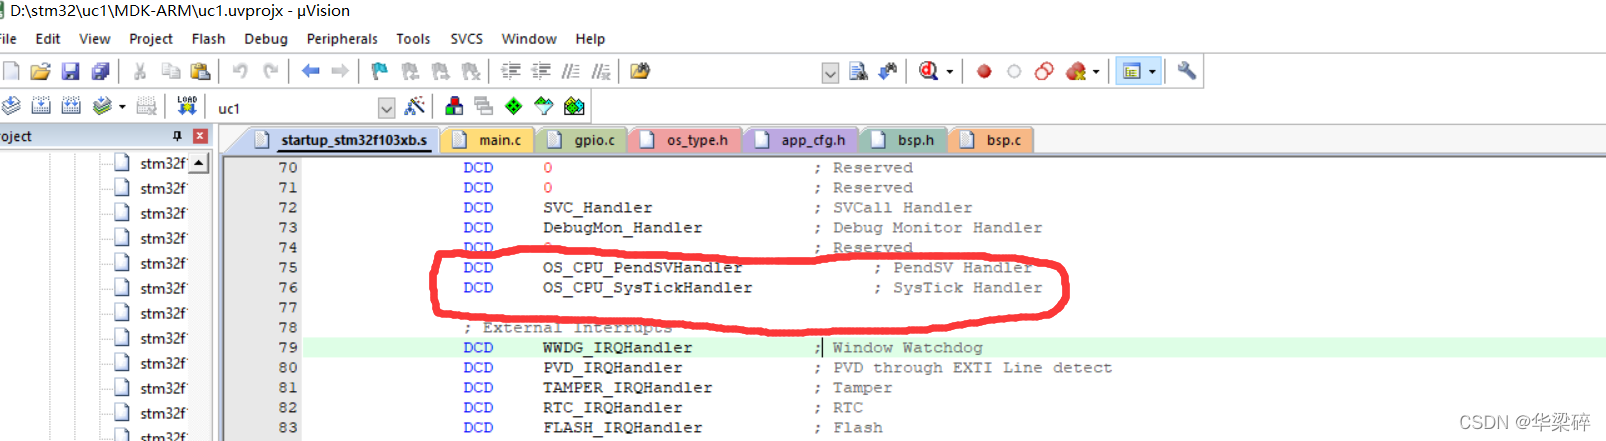Viewport: 1606px width, 441px height.
Task: Click the Build target icon
Action: (41, 106)
